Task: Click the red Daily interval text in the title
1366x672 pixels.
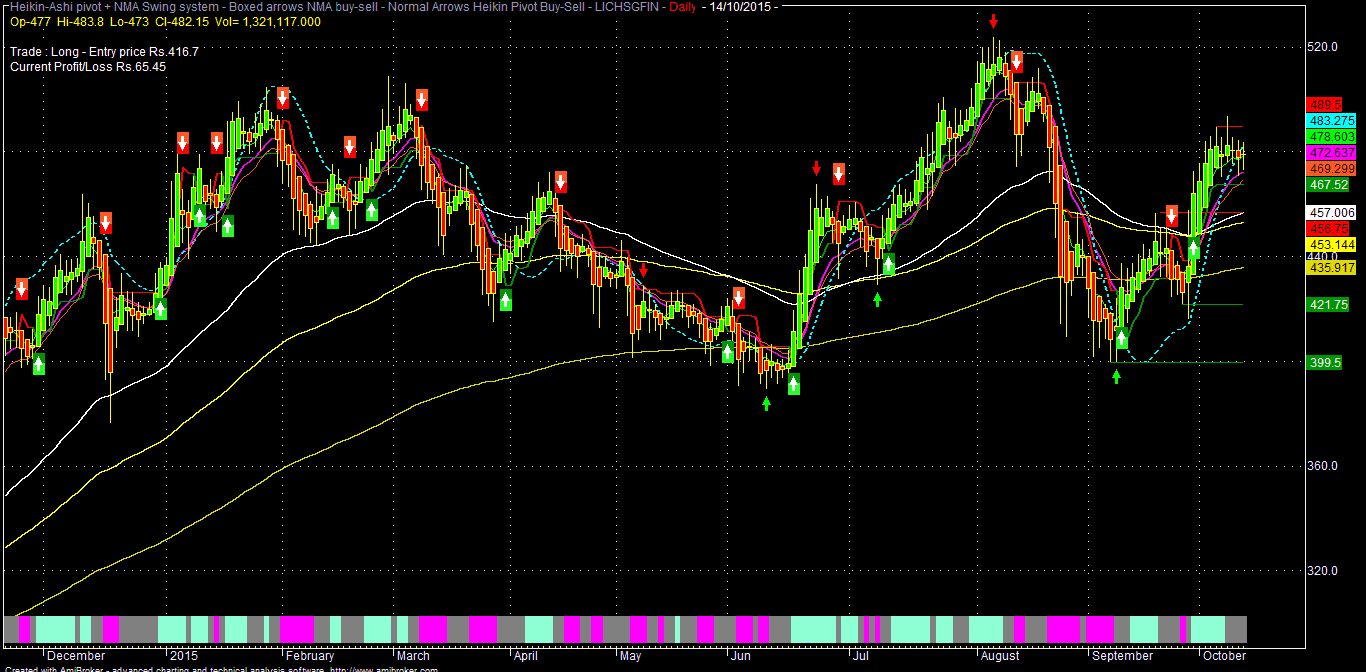Action: pos(683,7)
